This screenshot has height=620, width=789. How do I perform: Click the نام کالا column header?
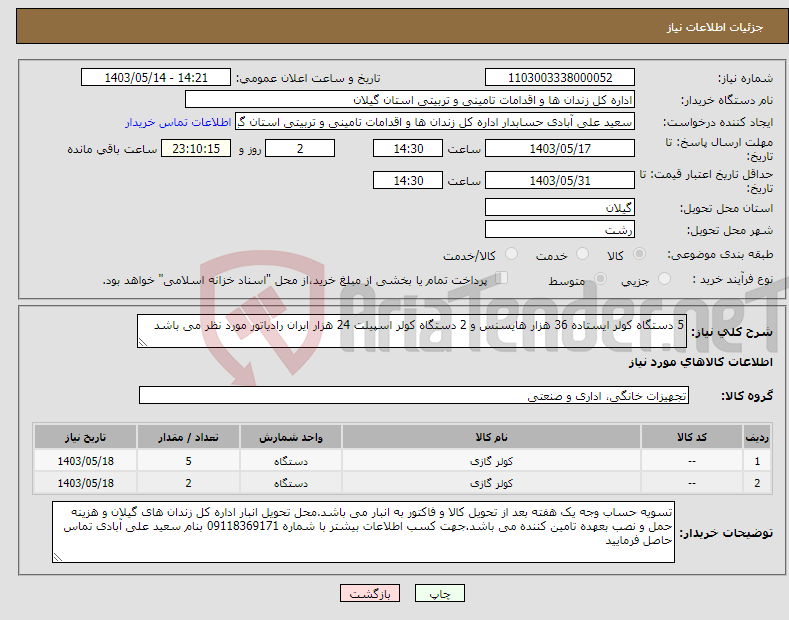pos(491,437)
